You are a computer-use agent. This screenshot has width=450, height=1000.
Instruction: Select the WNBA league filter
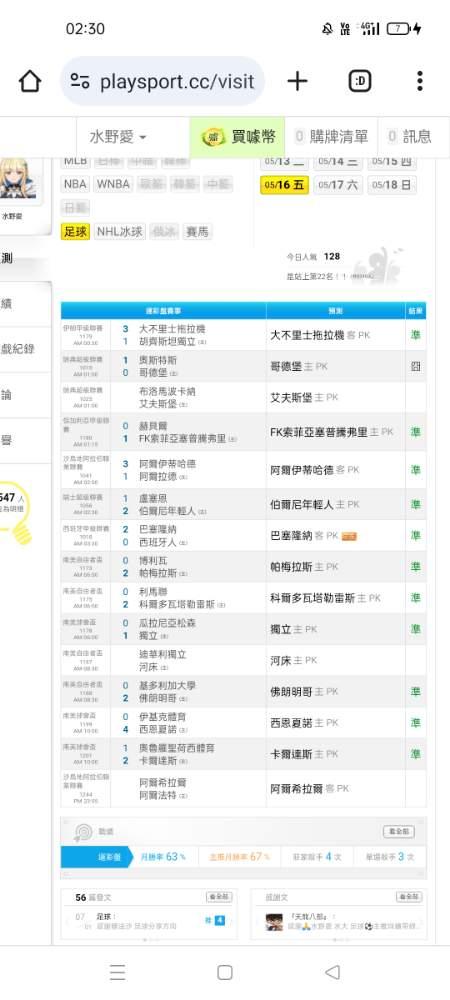pyautogui.click(x=113, y=184)
